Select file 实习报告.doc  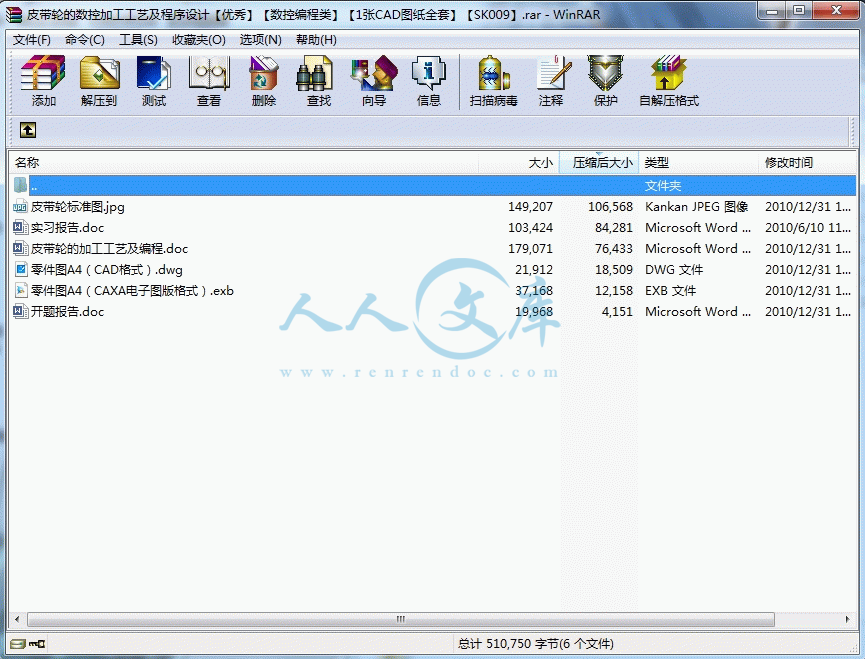pyautogui.click(x=67, y=228)
